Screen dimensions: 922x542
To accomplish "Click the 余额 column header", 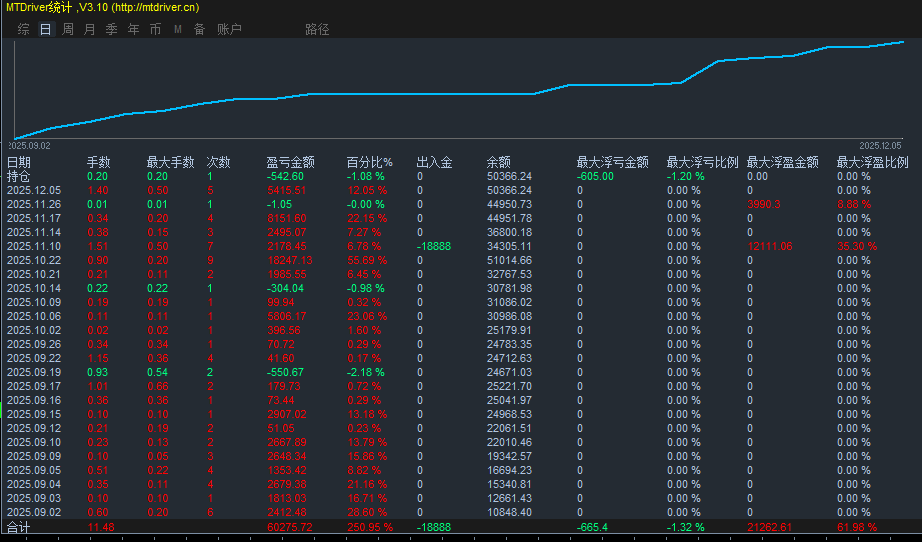I will click(x=499, y=162).
